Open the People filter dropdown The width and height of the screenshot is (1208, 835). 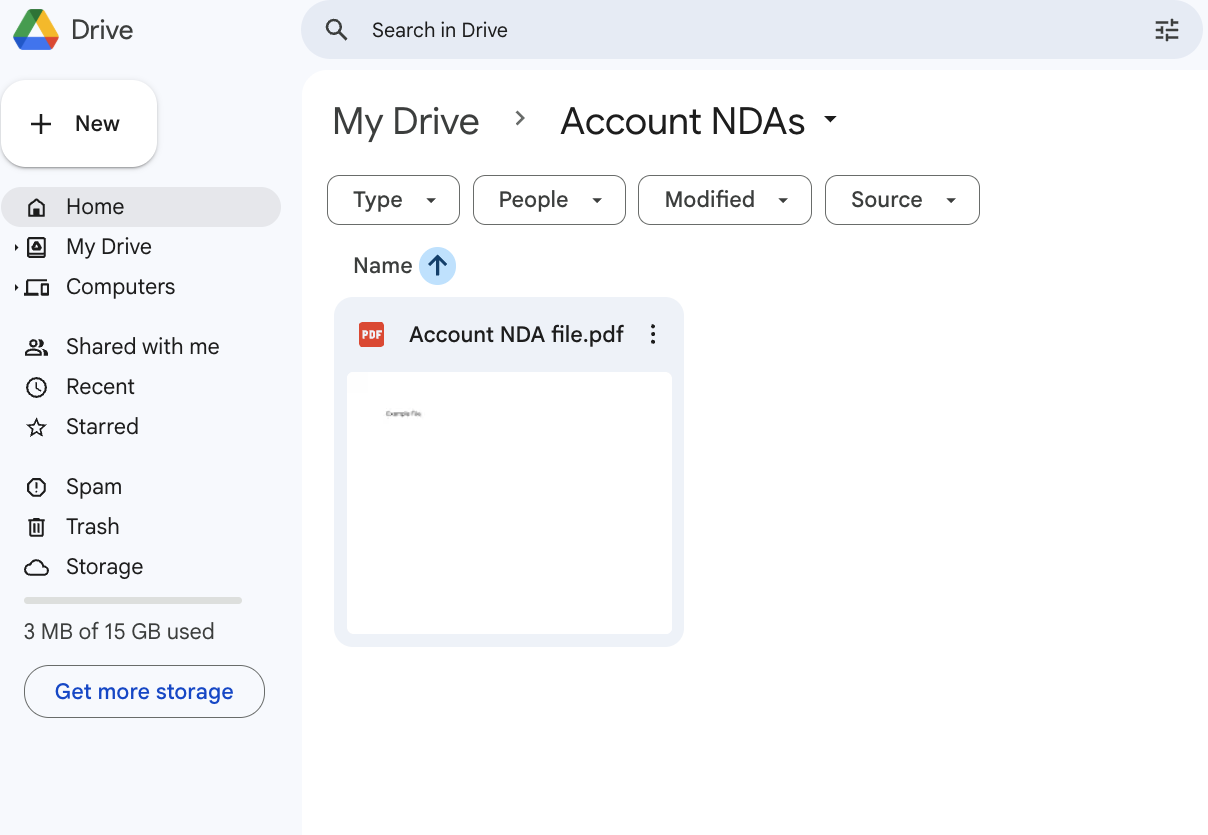549,200
